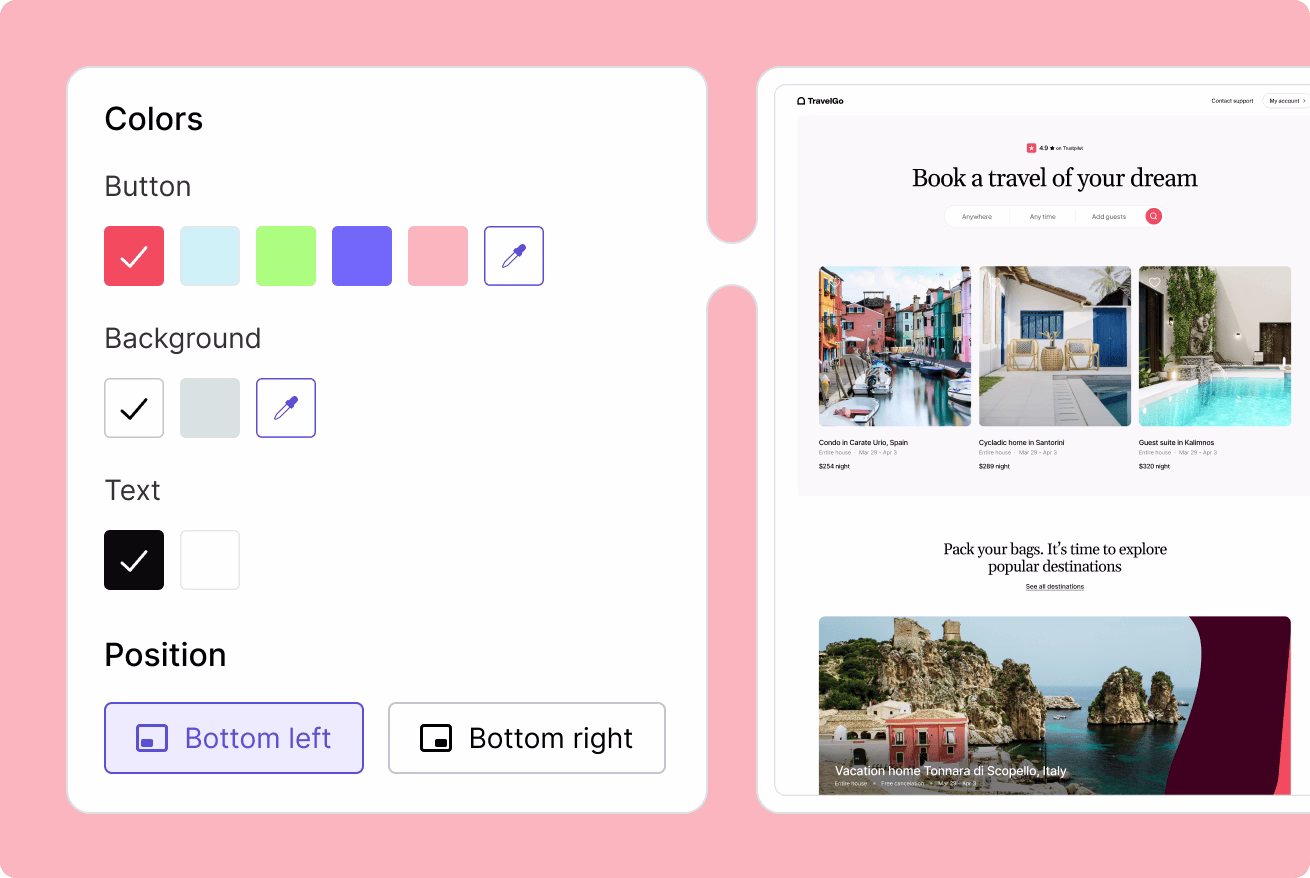Open the eyedropper for custom background color
The image size is (1310, 878).
click(286, 408)
